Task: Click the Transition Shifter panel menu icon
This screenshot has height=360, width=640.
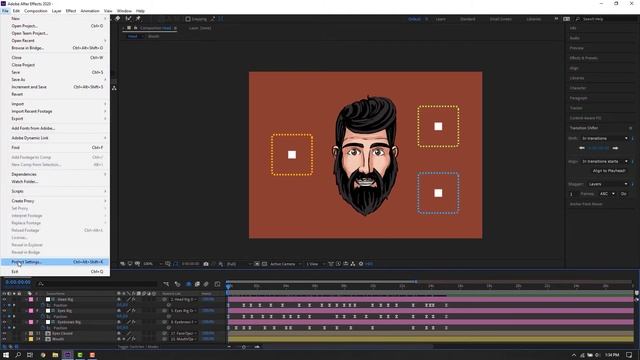Action: [631, 128]
